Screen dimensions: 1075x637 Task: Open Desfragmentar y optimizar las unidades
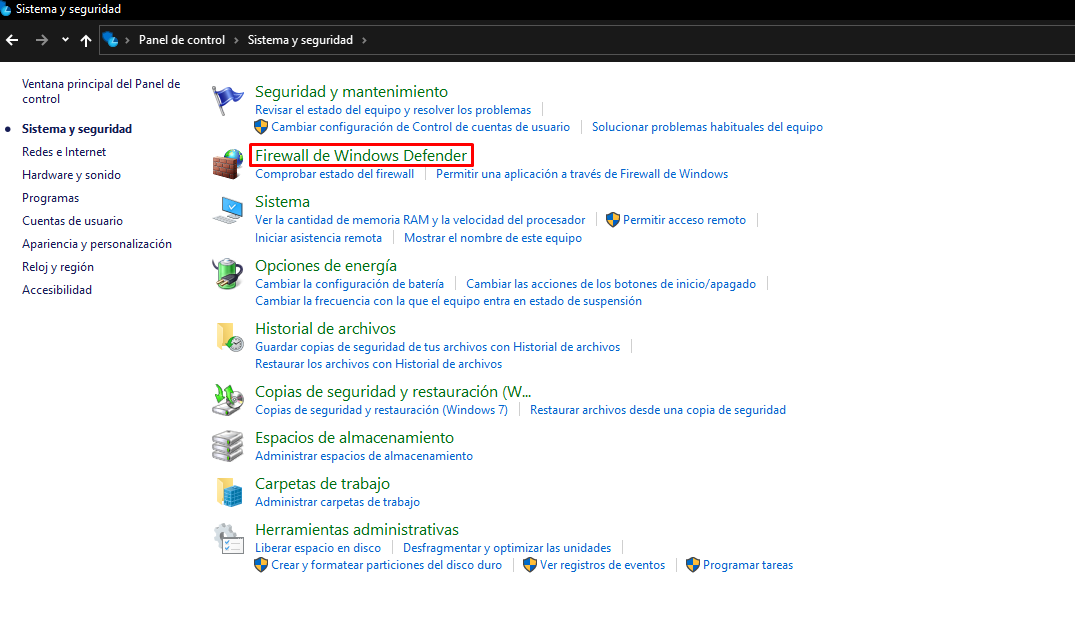click(x=506, y=547)
